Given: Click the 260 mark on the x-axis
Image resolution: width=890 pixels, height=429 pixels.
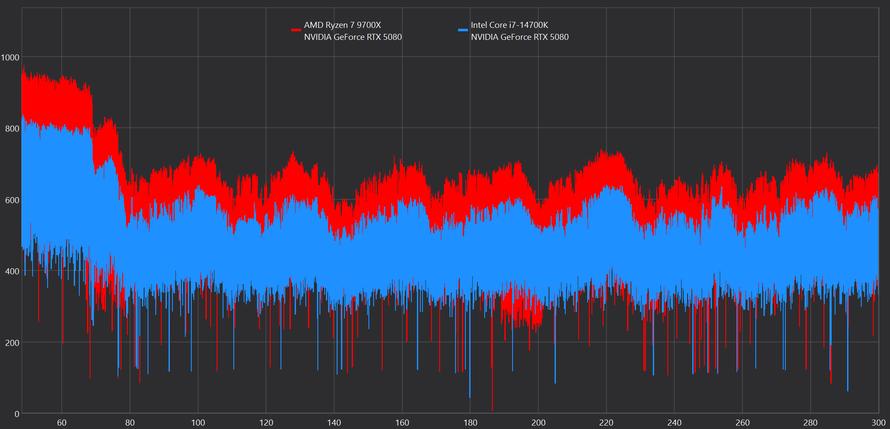Looking at the screenshot, I should (742, 422).
